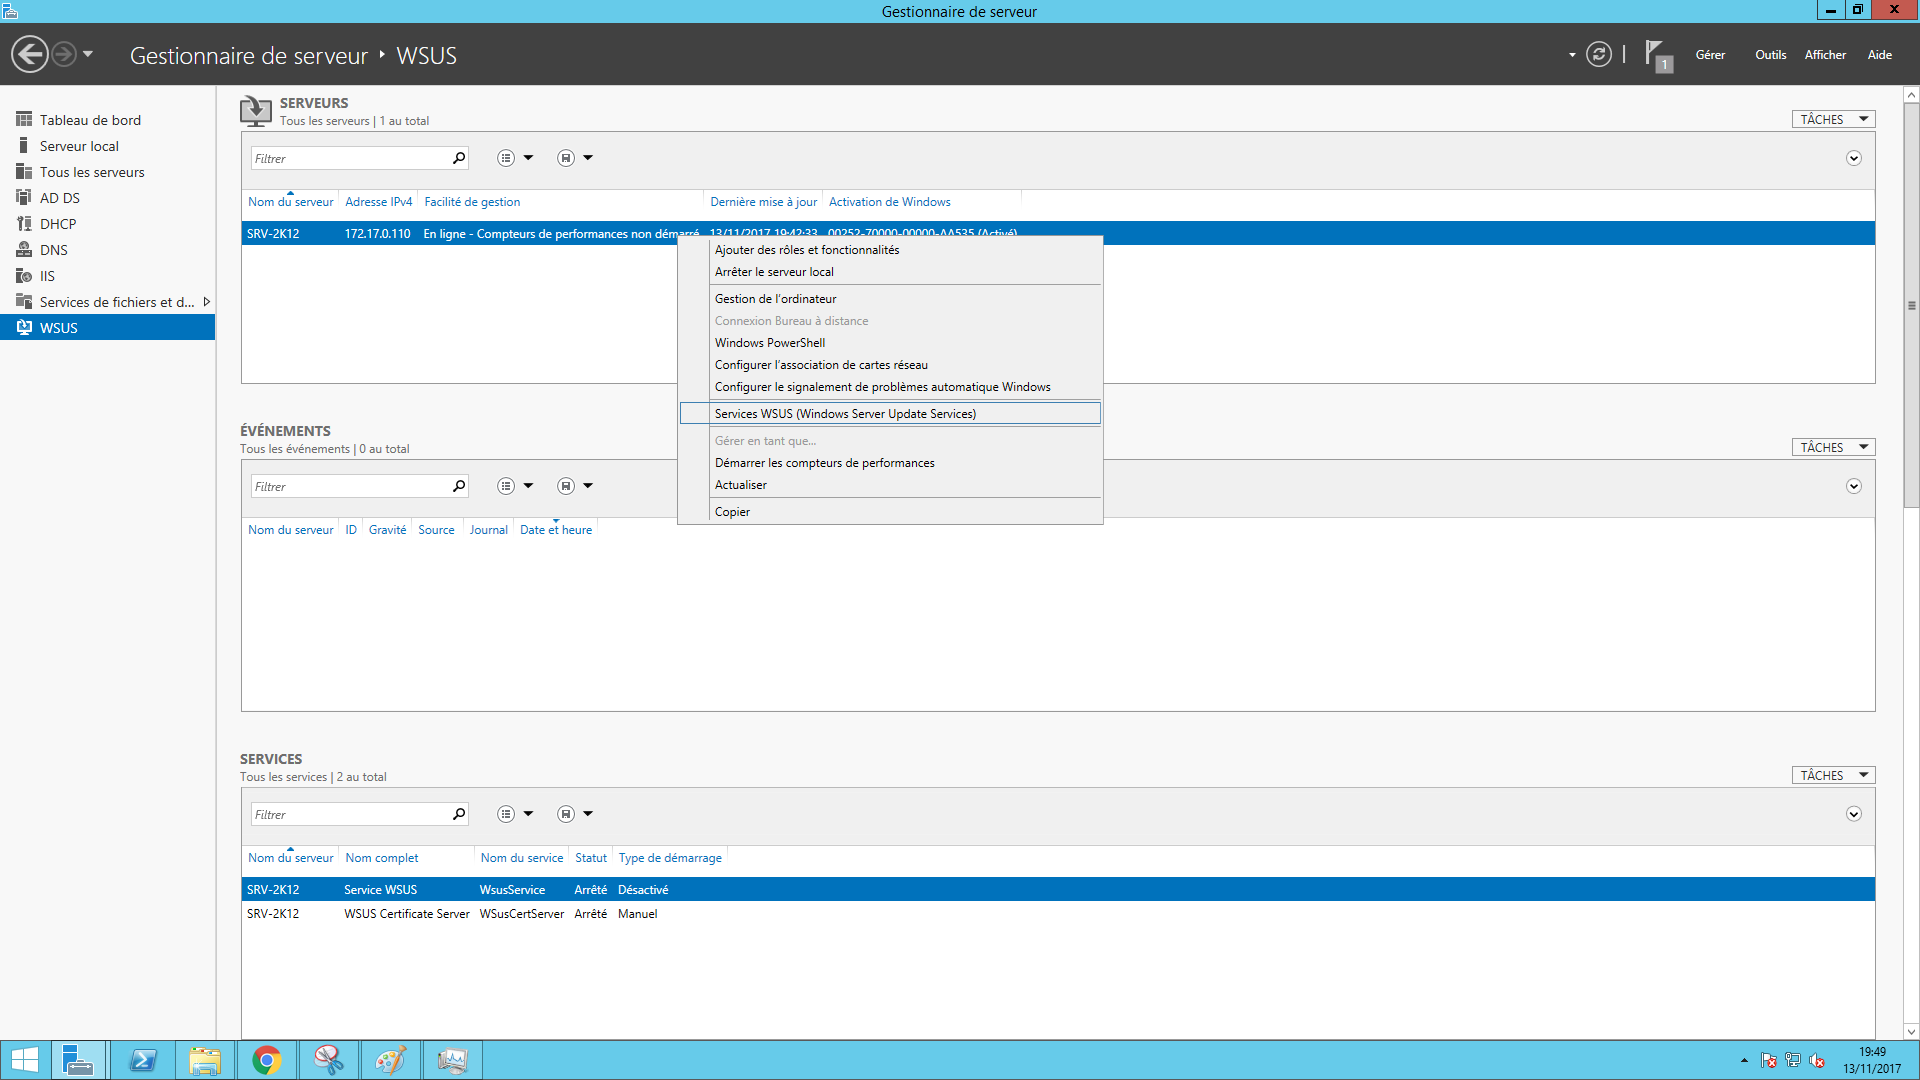The width and height of the screenshot is (1920, 1080).
Task: Click the Services de fichiers sidebar icon
Action: pyautogui.click(x=24, y=302)
